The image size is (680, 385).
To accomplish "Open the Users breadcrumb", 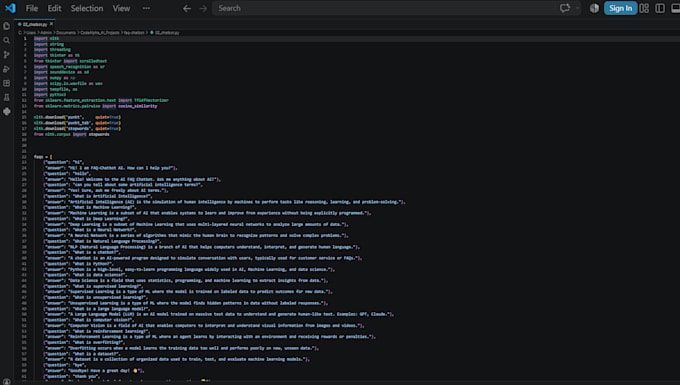I will 31,33.
